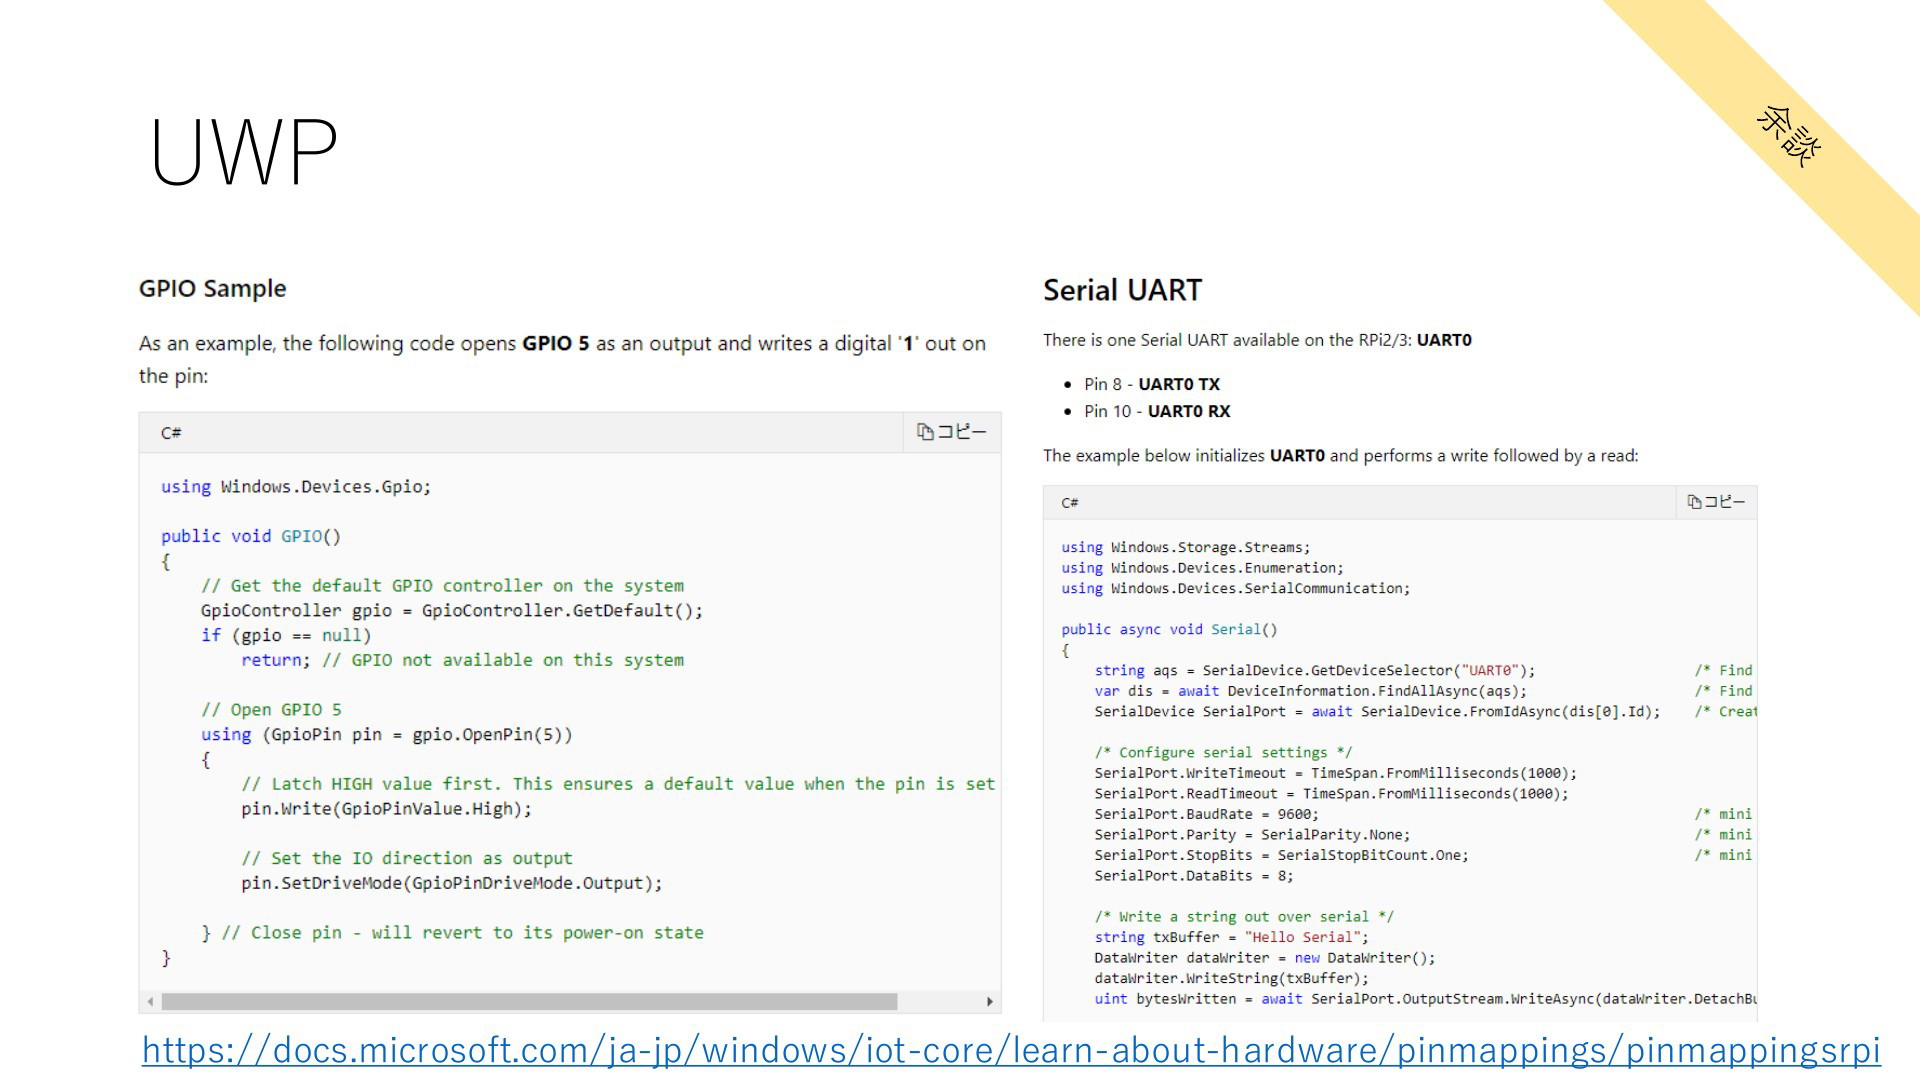Click 'public async void Serial()' code line
The height and width of the screenshot is (1080, 1920).
click(1169, 629)
